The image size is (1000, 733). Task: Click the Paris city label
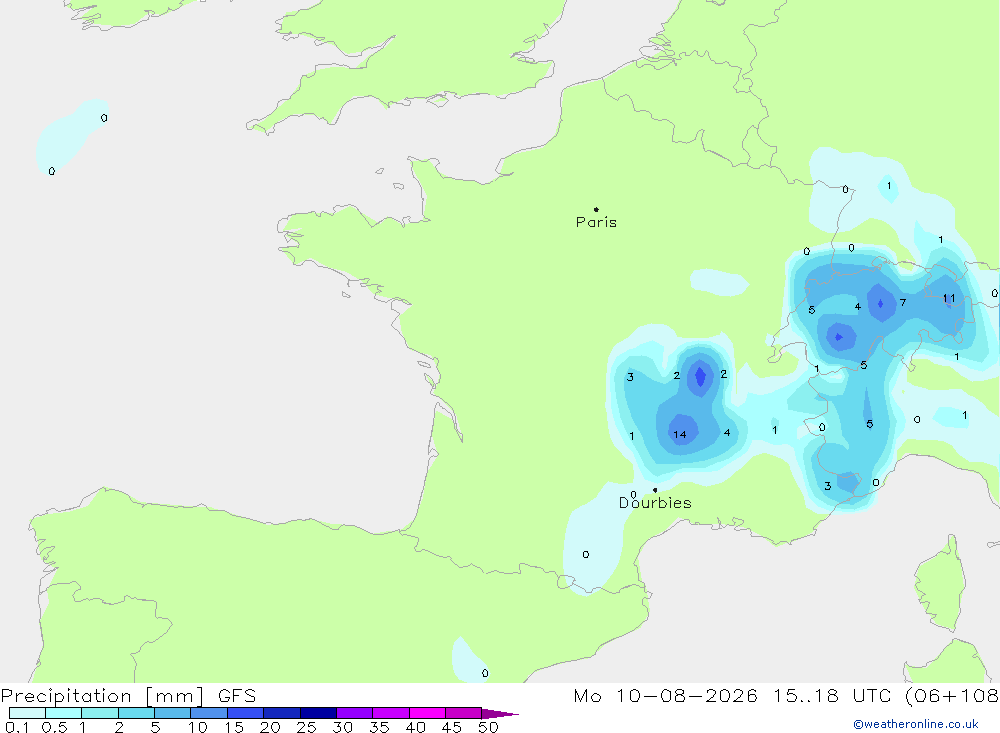tap(596, 222)
